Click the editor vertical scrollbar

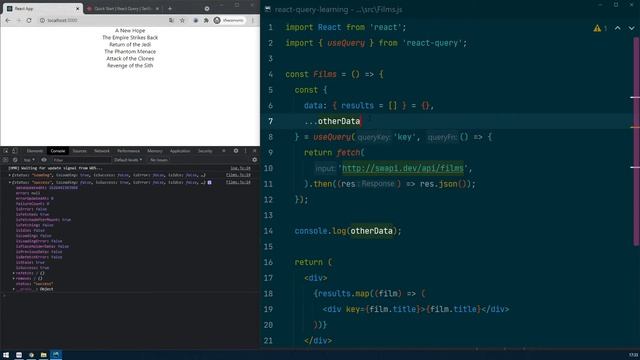(x=636, y=141)
